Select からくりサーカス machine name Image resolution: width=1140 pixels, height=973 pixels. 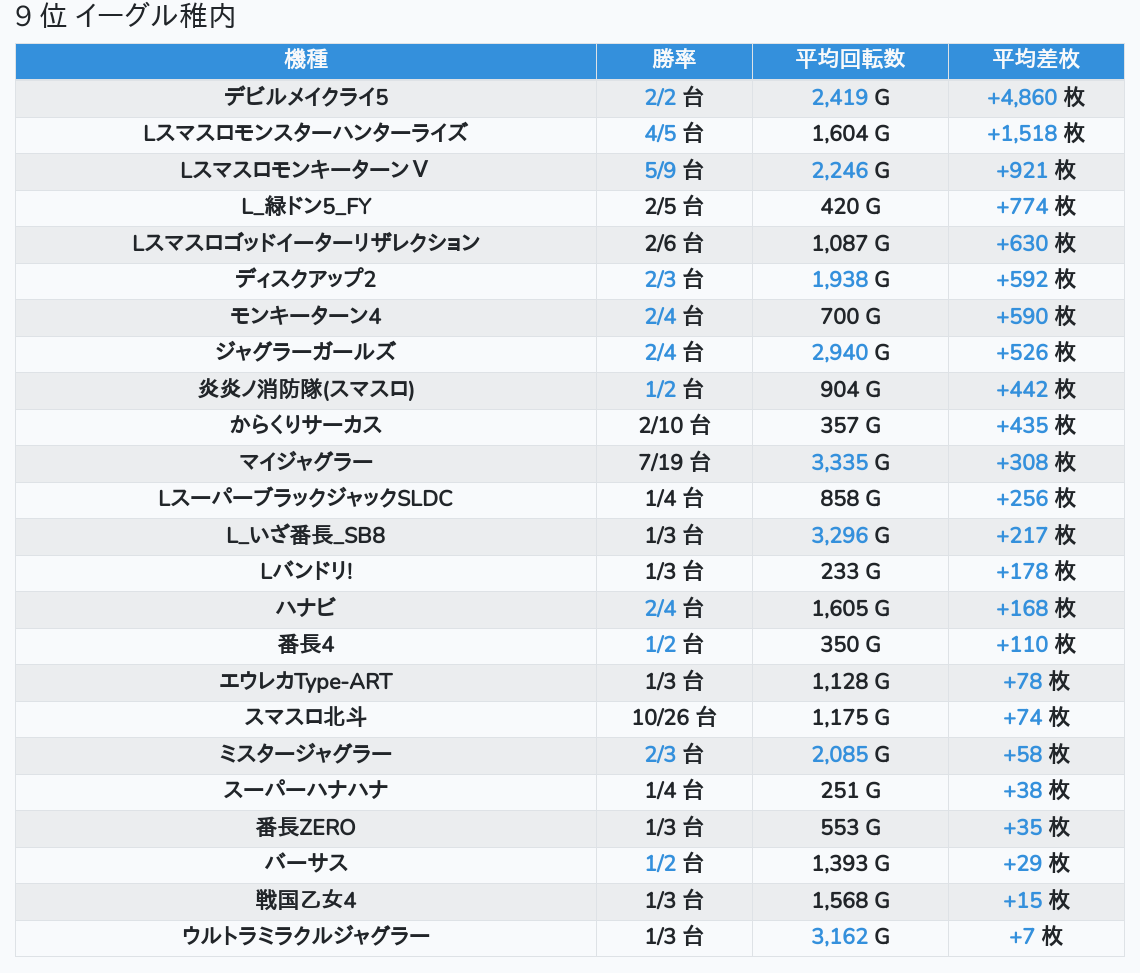306,425
